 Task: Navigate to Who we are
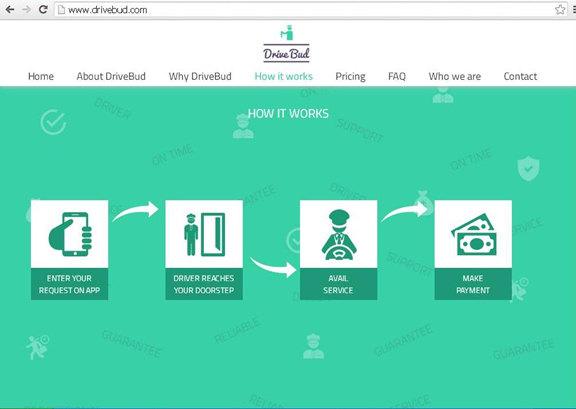(x=455, y=76)
